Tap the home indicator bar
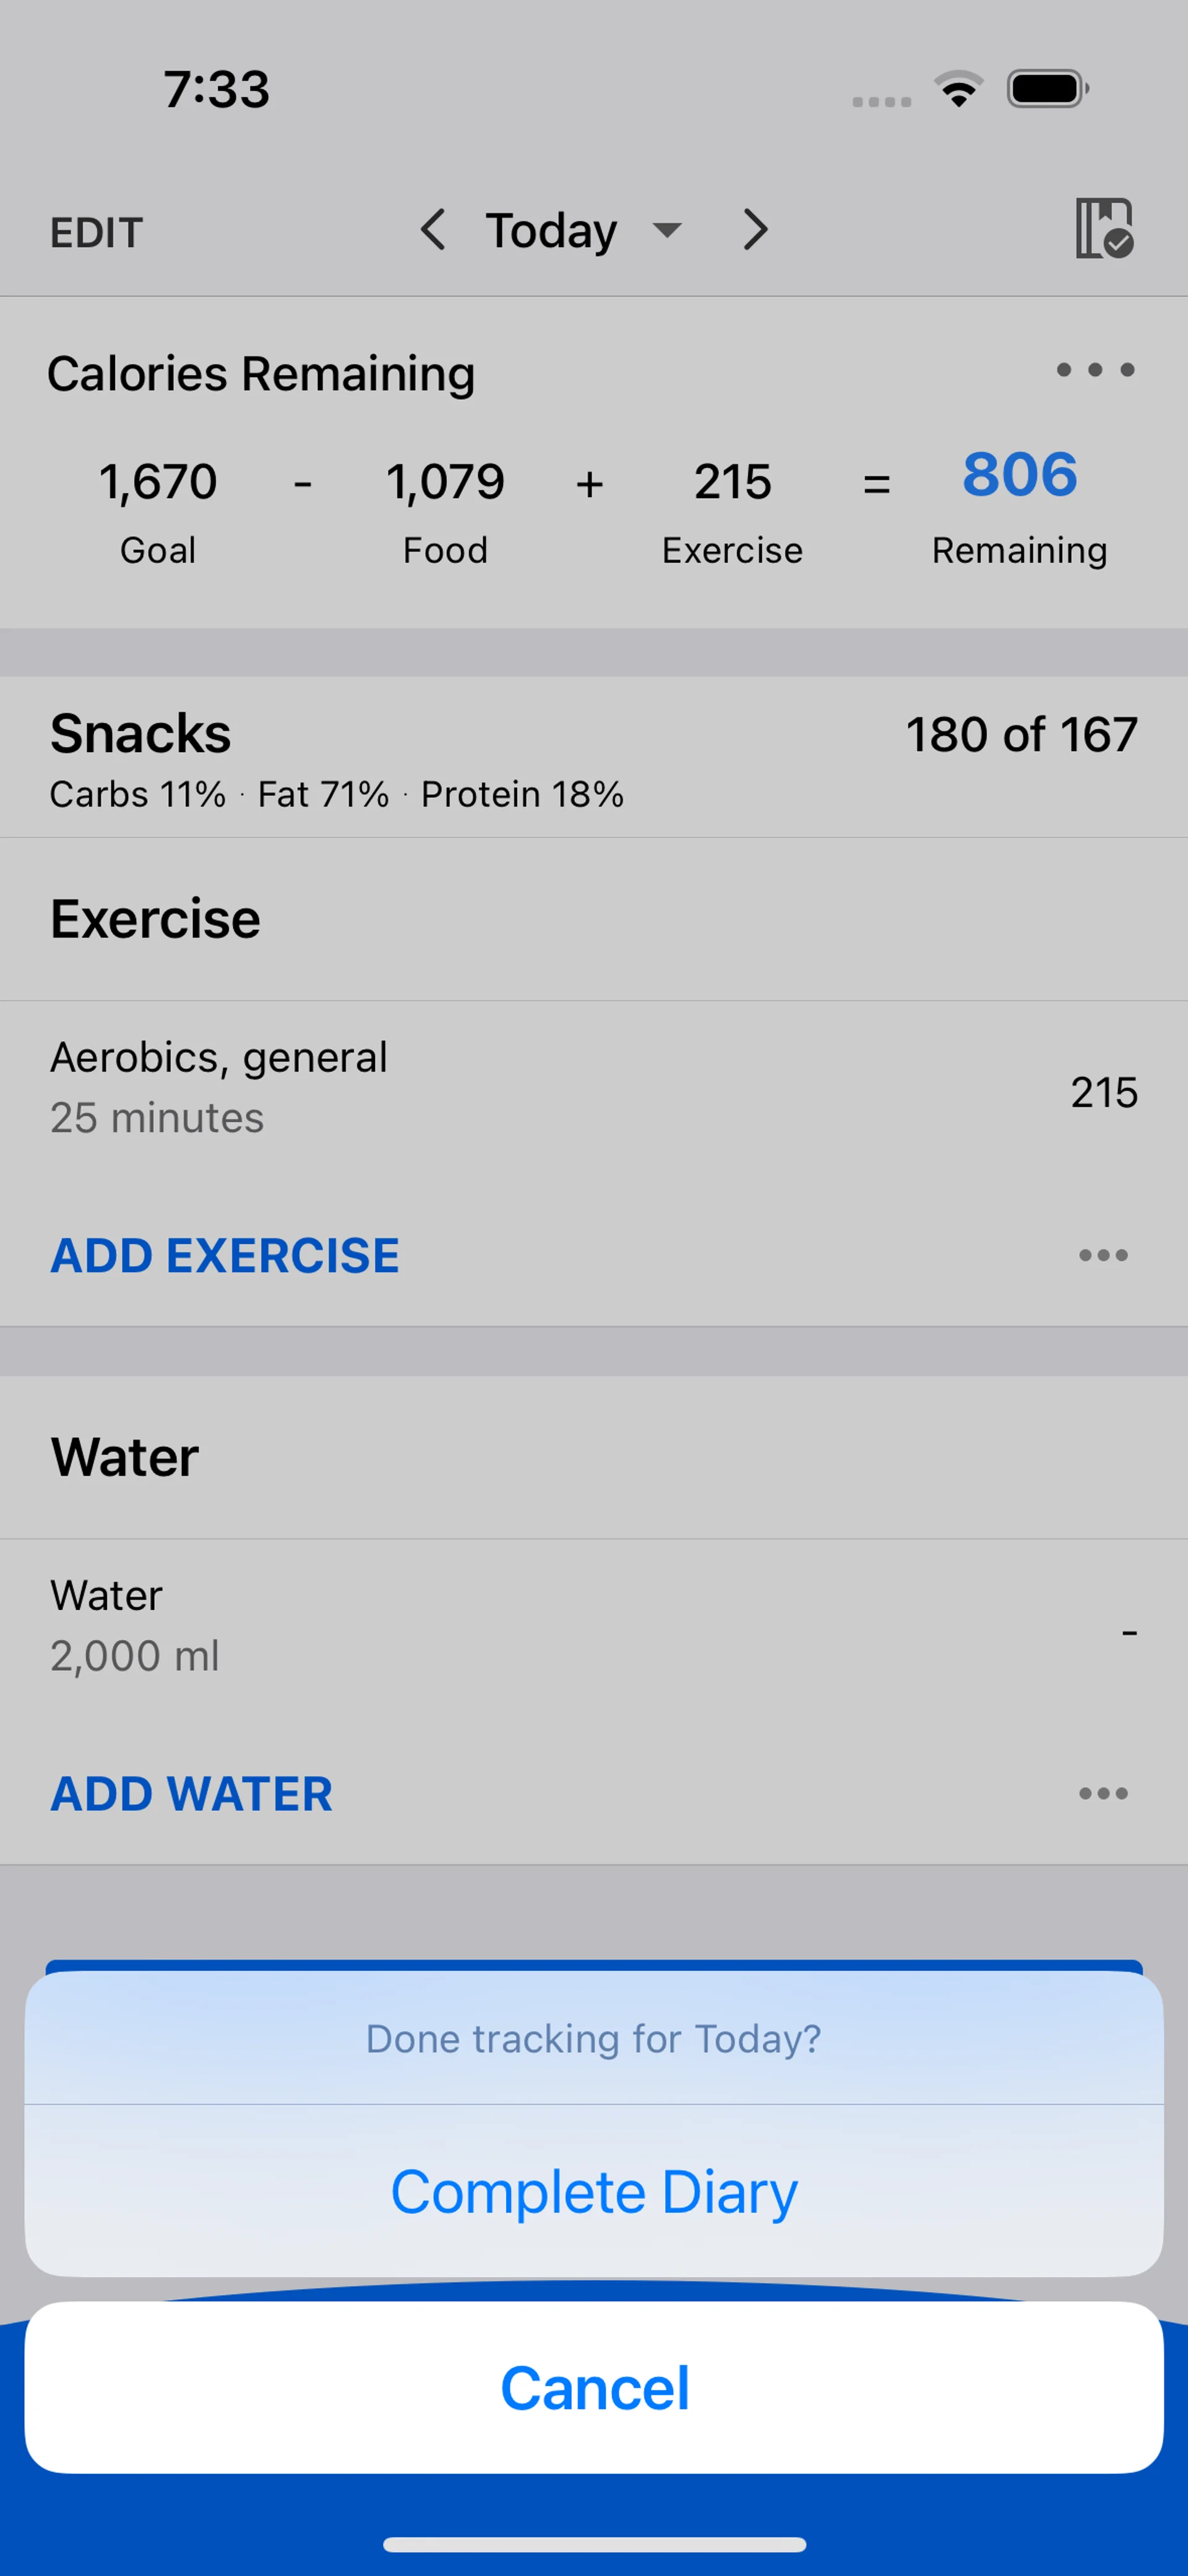The width and height of the screenshot is (1188, 2576). click(x=594, y=2544)
